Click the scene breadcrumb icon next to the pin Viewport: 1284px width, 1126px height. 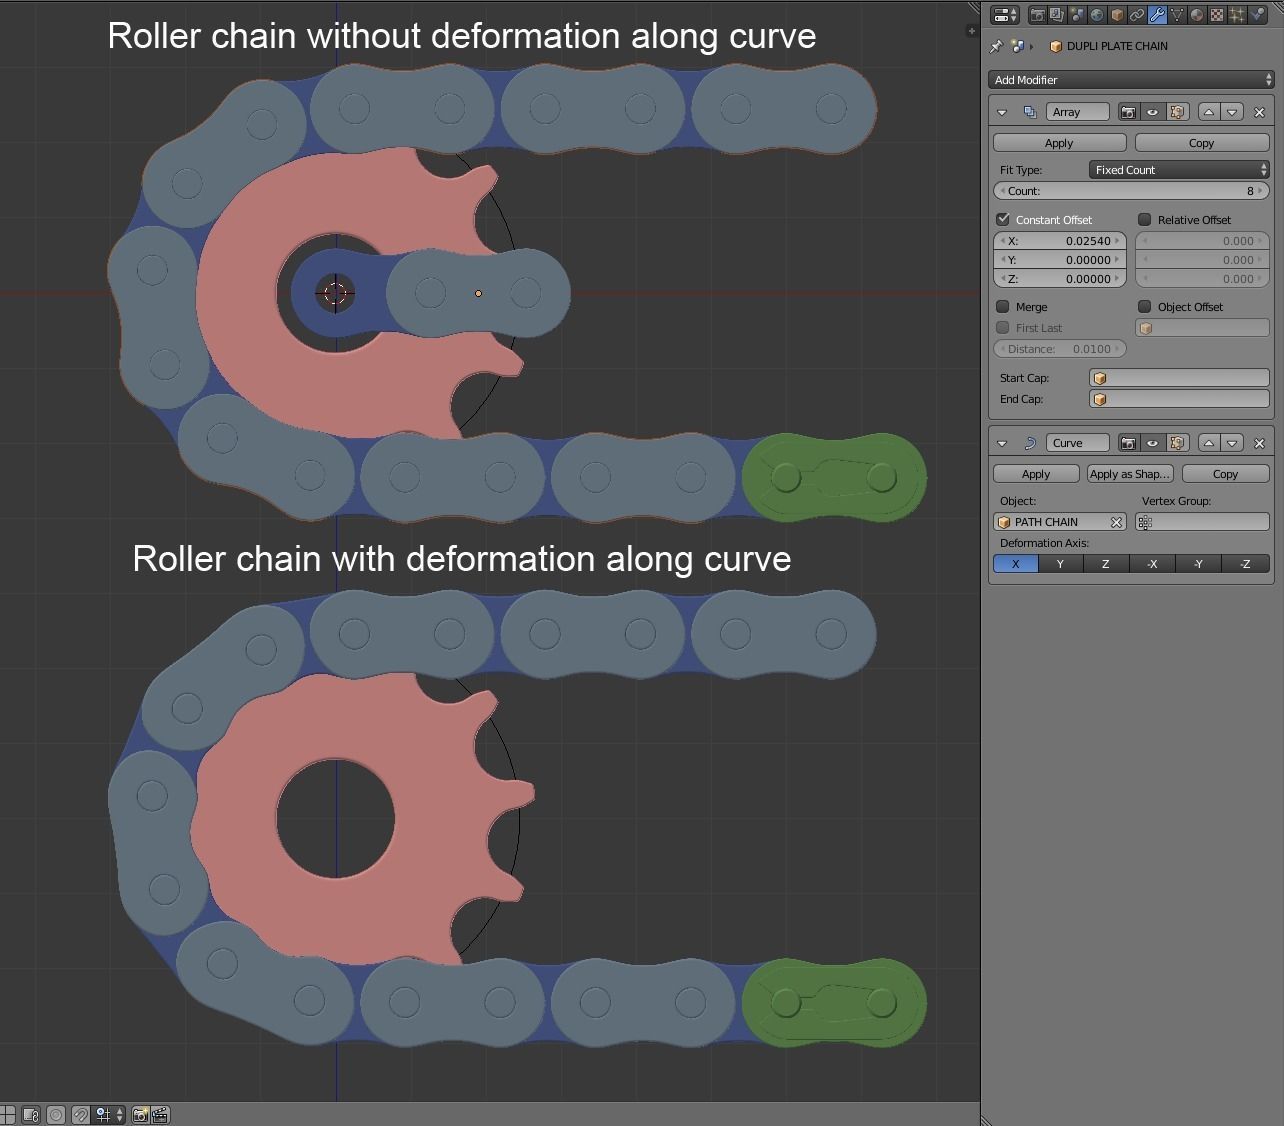[x=1018, y=46]
